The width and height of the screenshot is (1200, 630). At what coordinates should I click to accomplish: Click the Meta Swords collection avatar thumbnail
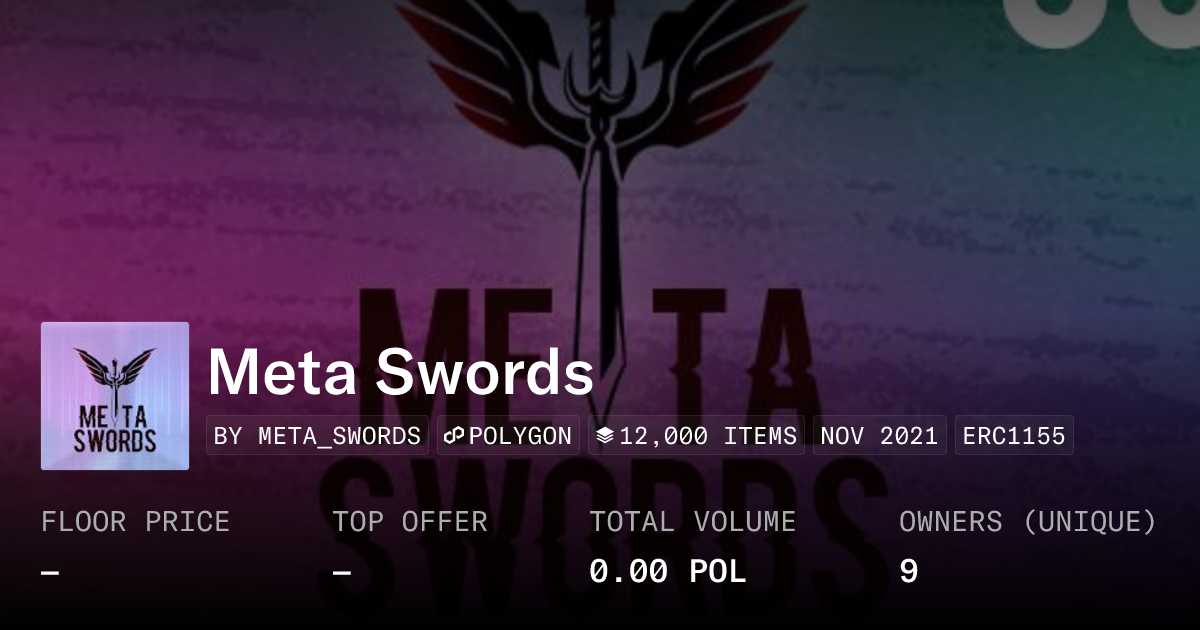[x=115, y=396]
